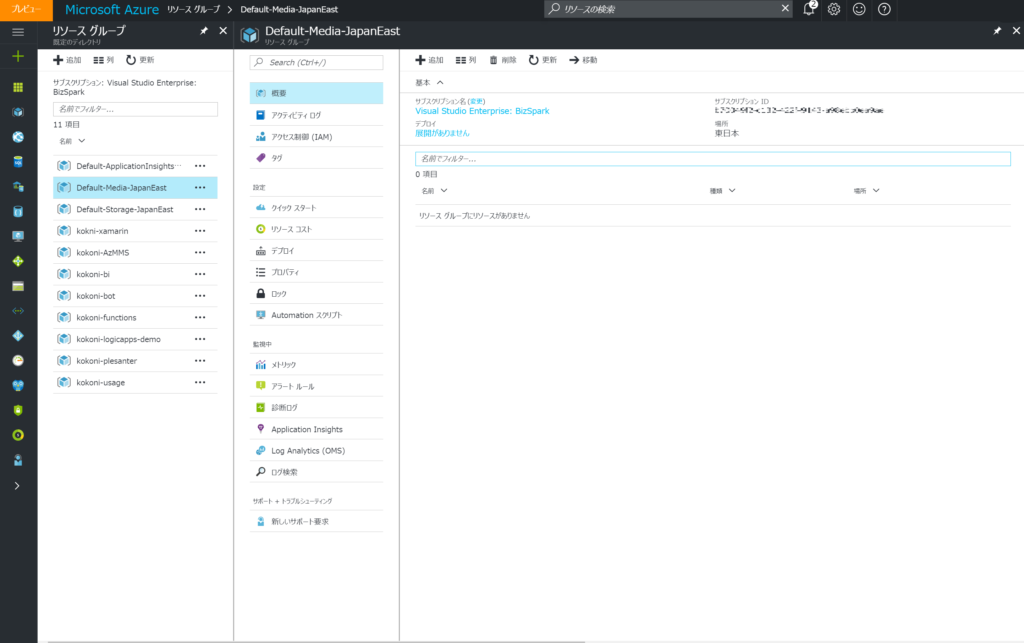Open the notifications bell icon
The height and width of the screenshot is (643, 1024).
[809, 9]
